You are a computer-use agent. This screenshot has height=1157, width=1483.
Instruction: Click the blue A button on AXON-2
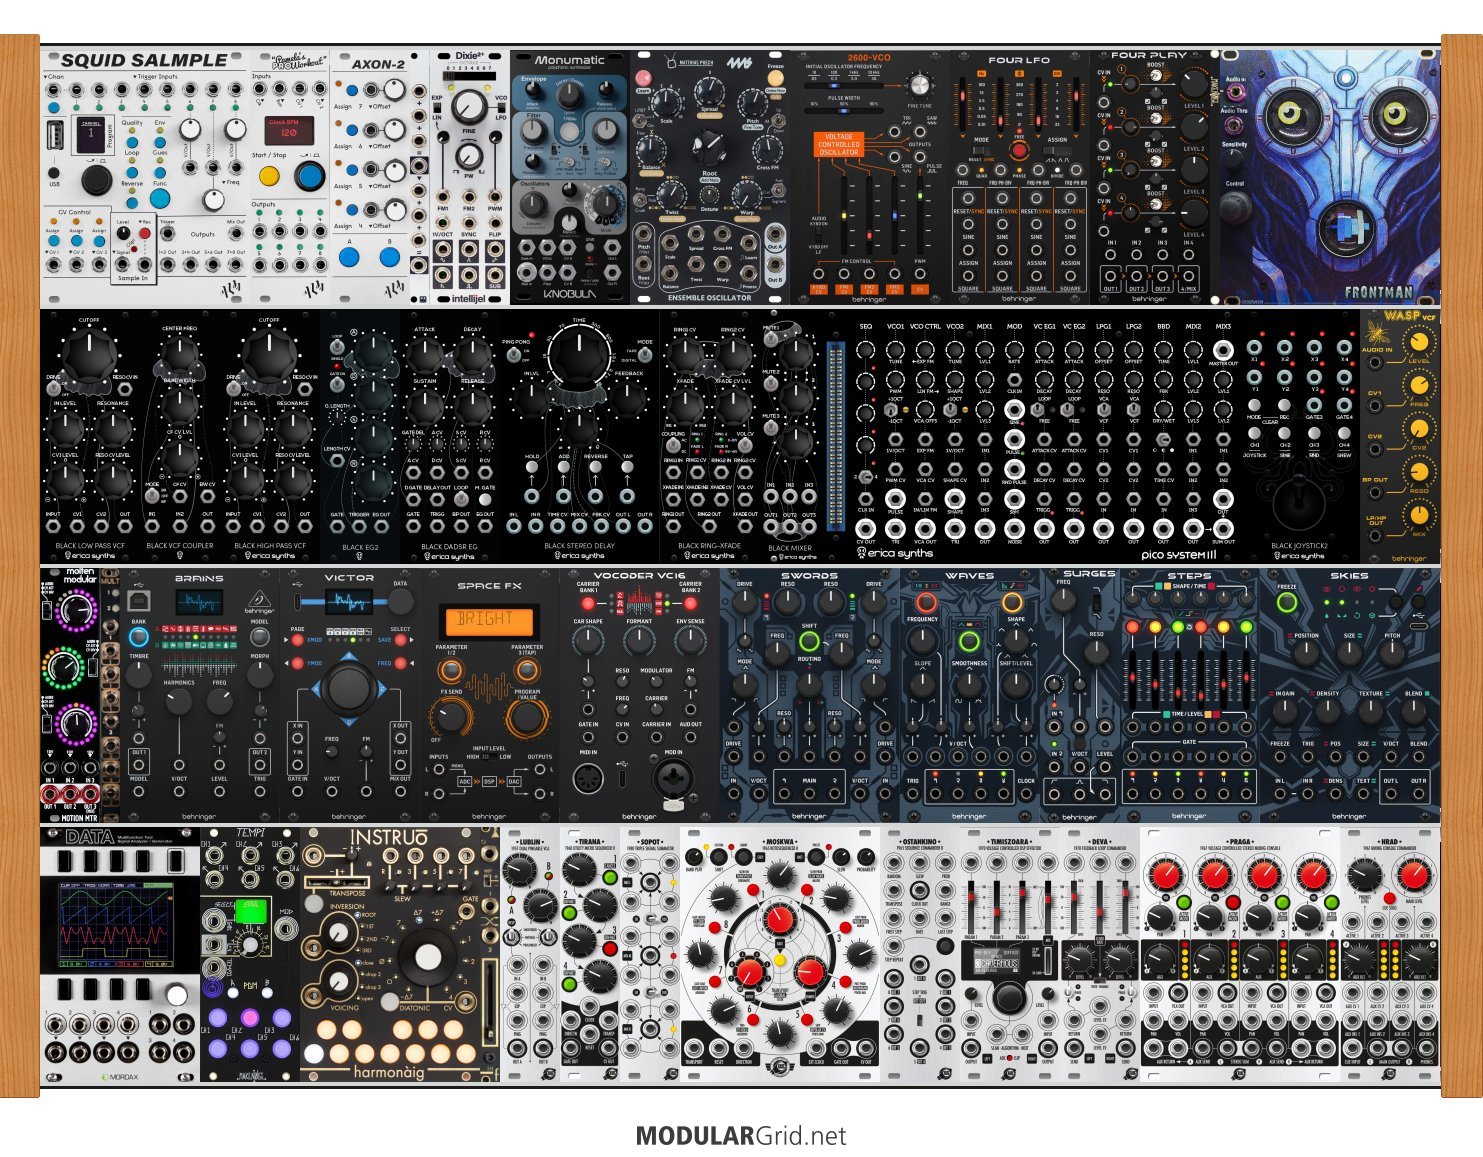(349, 256)
